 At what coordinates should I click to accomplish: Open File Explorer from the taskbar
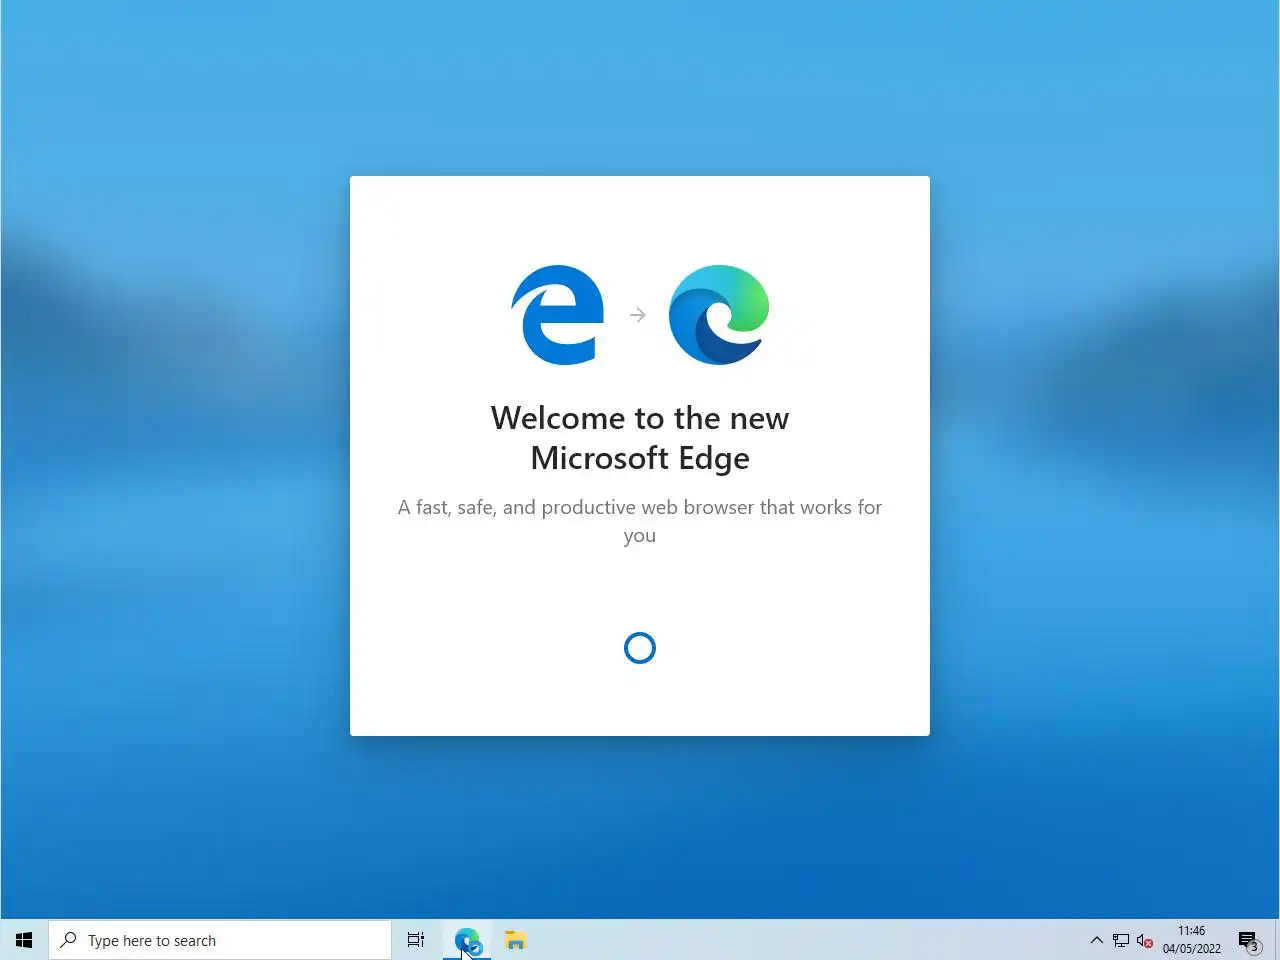[516, 940]
